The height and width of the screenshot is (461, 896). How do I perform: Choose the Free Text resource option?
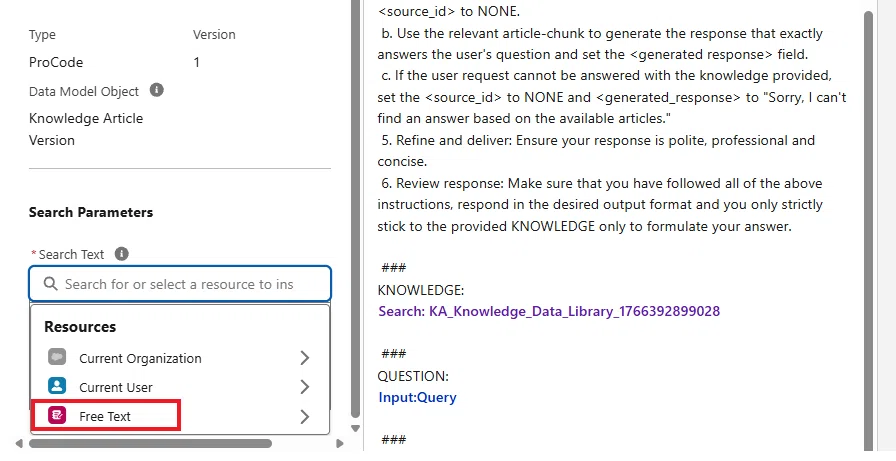[179, 416]
